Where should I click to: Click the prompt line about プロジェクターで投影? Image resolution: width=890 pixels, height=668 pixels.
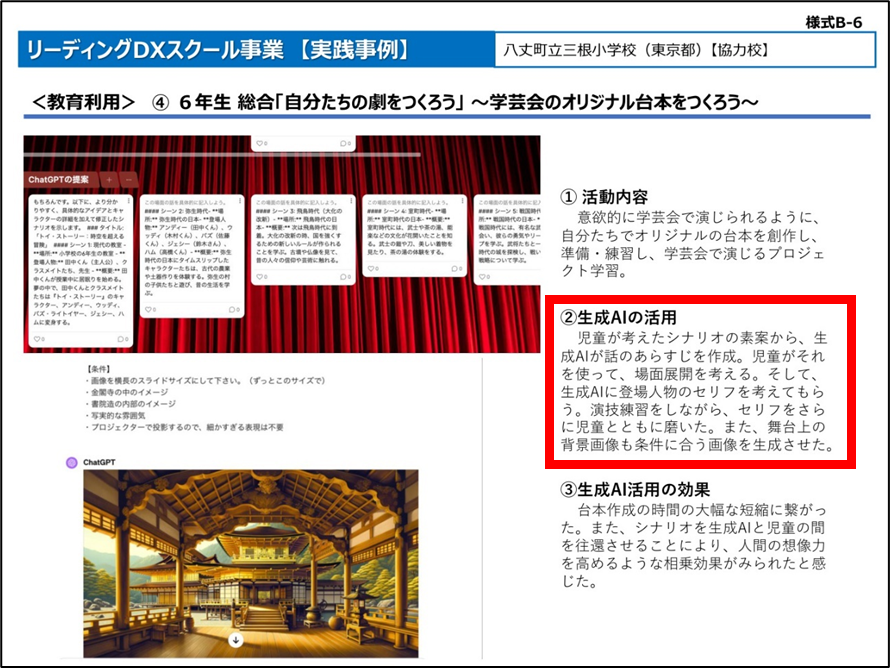tap(184, 427)
